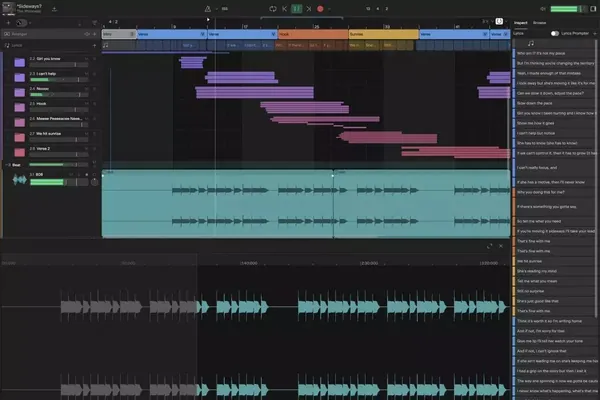This screenshot has height=400, width=600.
Task: Expand the audio editor to full size
Action: point(489,246)
